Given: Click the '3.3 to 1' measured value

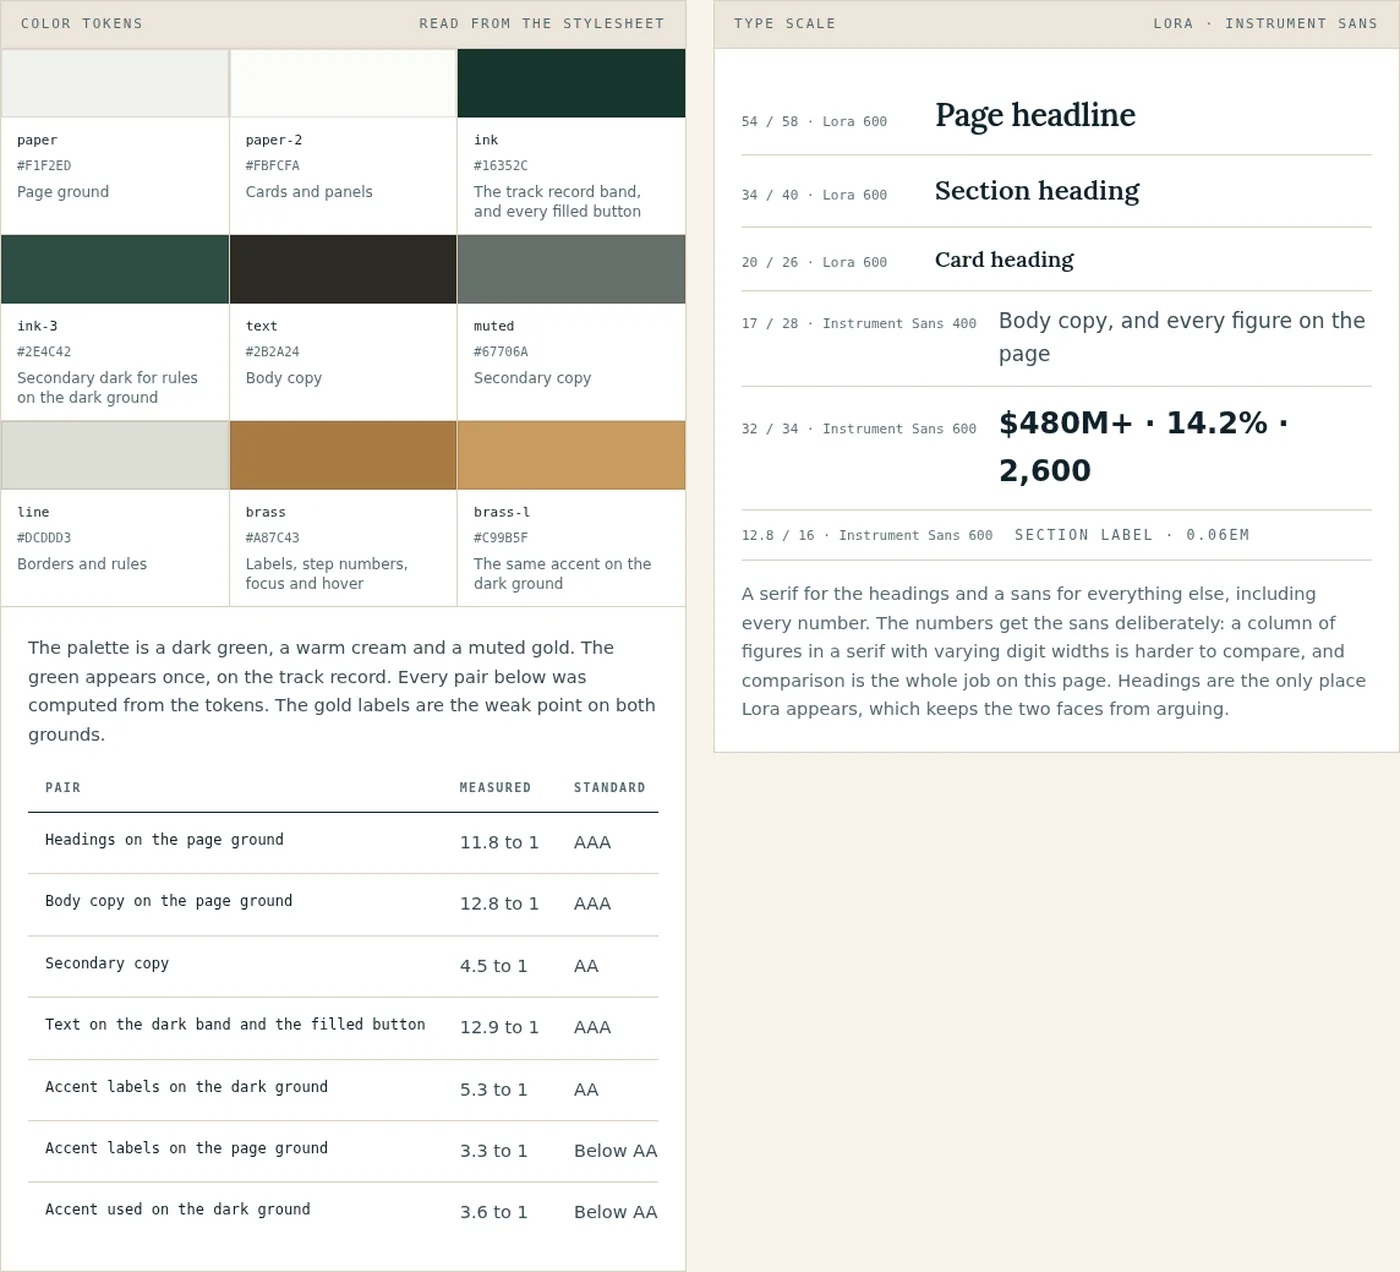Looking at the screenshot, I should point(493,1151).
